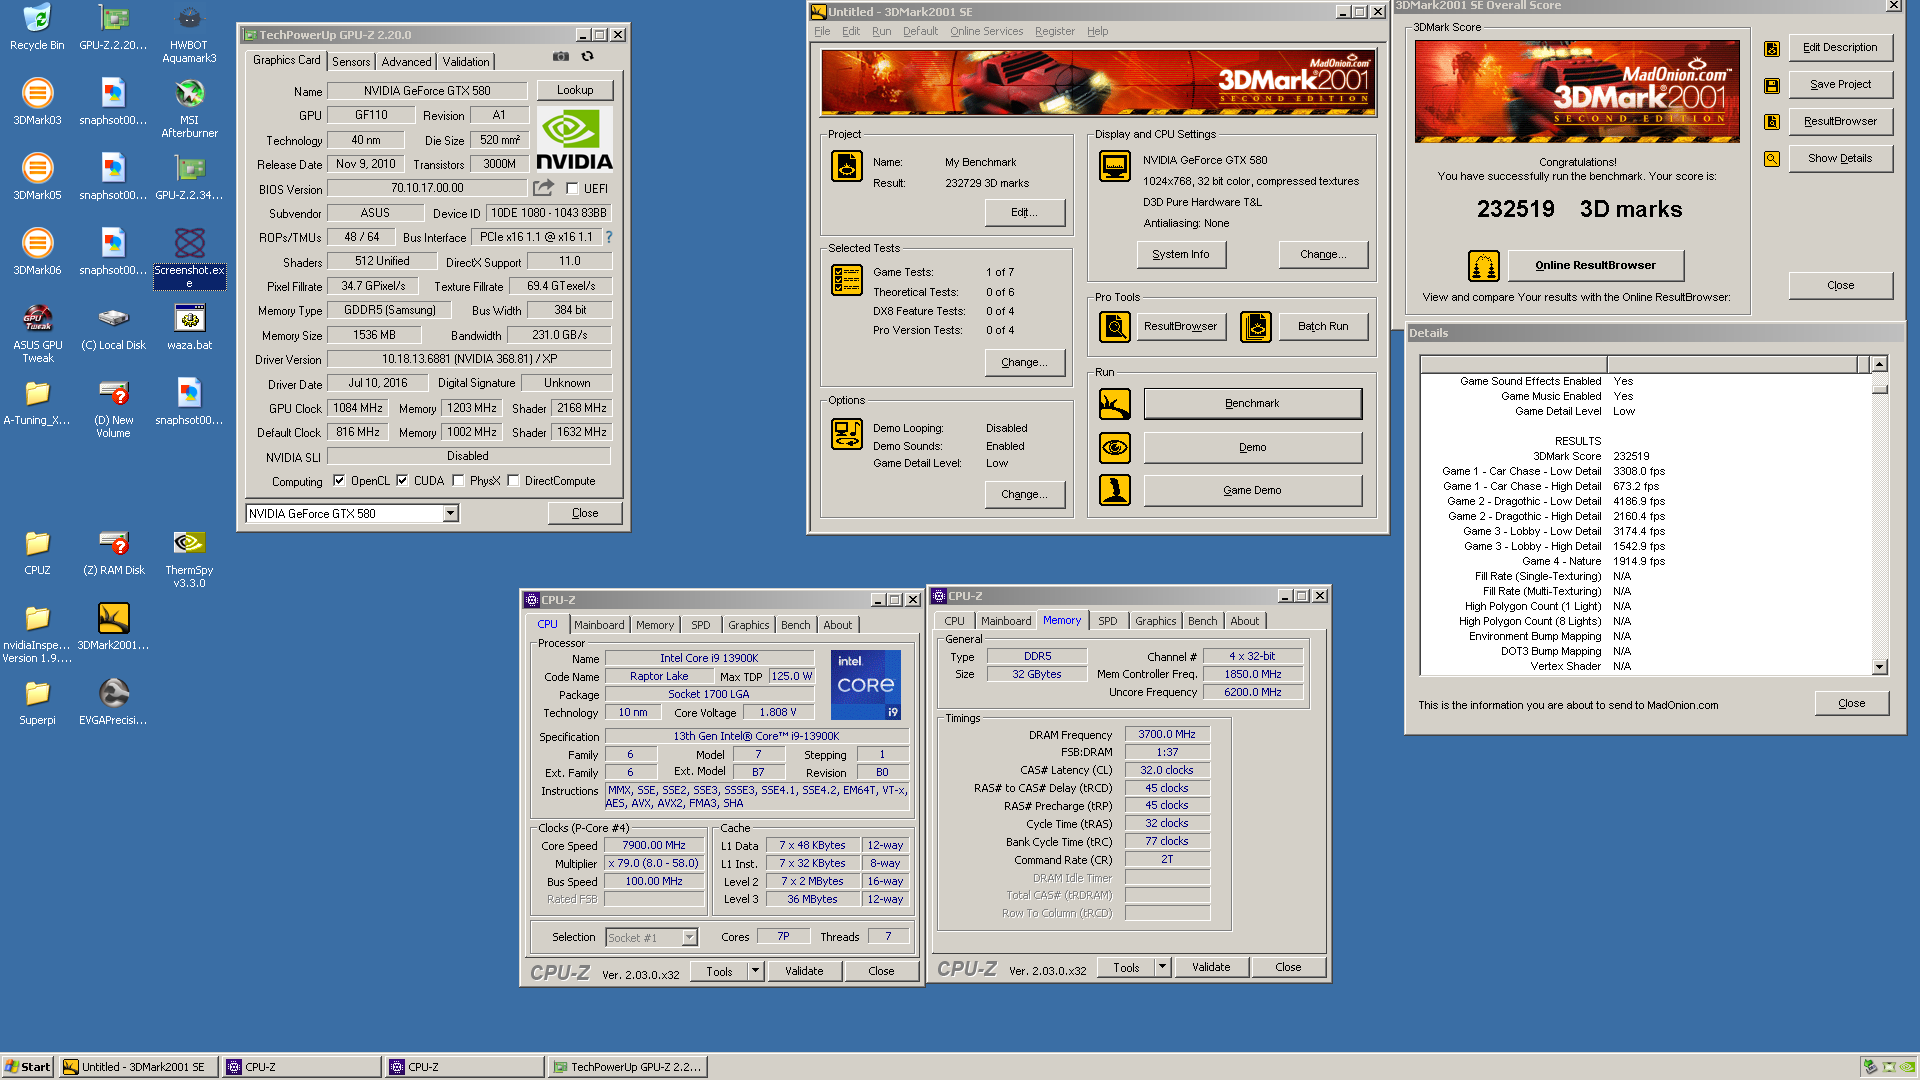Open waza.bat file icon

click(x=189, y=326)
